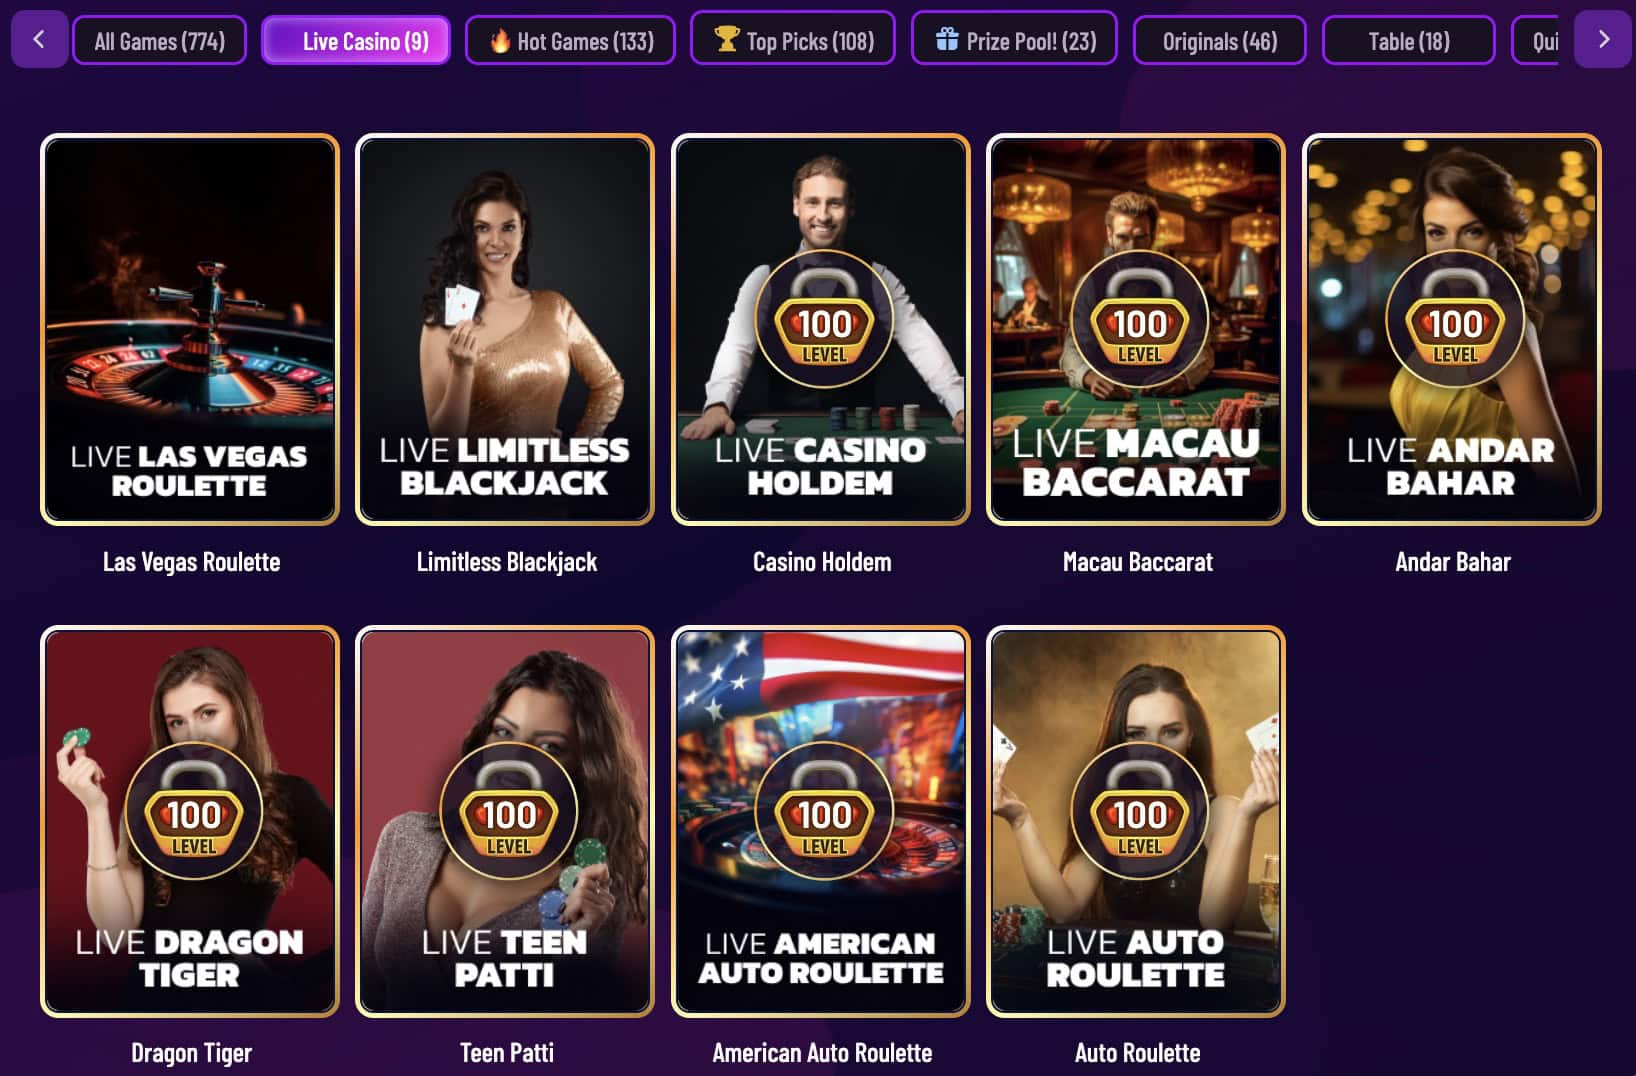This screenshot has width=1636, height=1076.
Task: Click the left arrow category scroll button
Action: (x=39, y=40)
